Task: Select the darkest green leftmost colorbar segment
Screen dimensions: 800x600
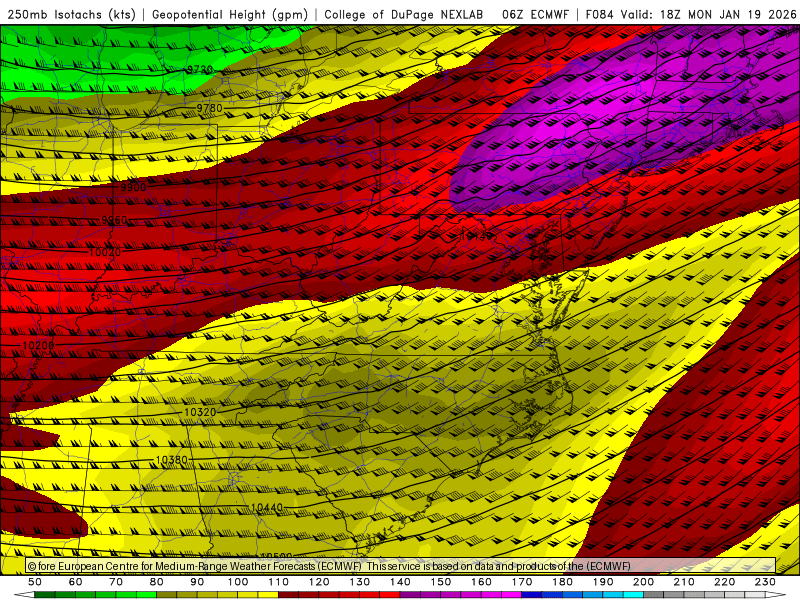Action: click(x=45, y=595)
